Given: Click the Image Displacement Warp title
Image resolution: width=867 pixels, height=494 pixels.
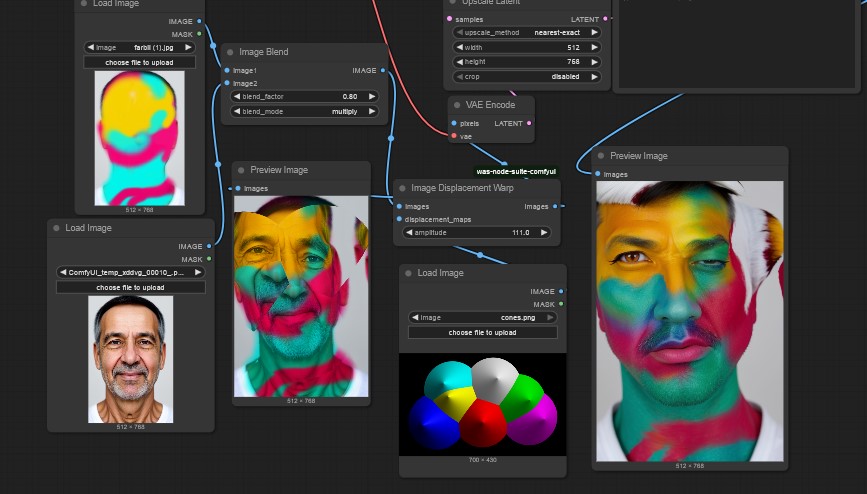Looking at the screenshot, I should 462,189.
